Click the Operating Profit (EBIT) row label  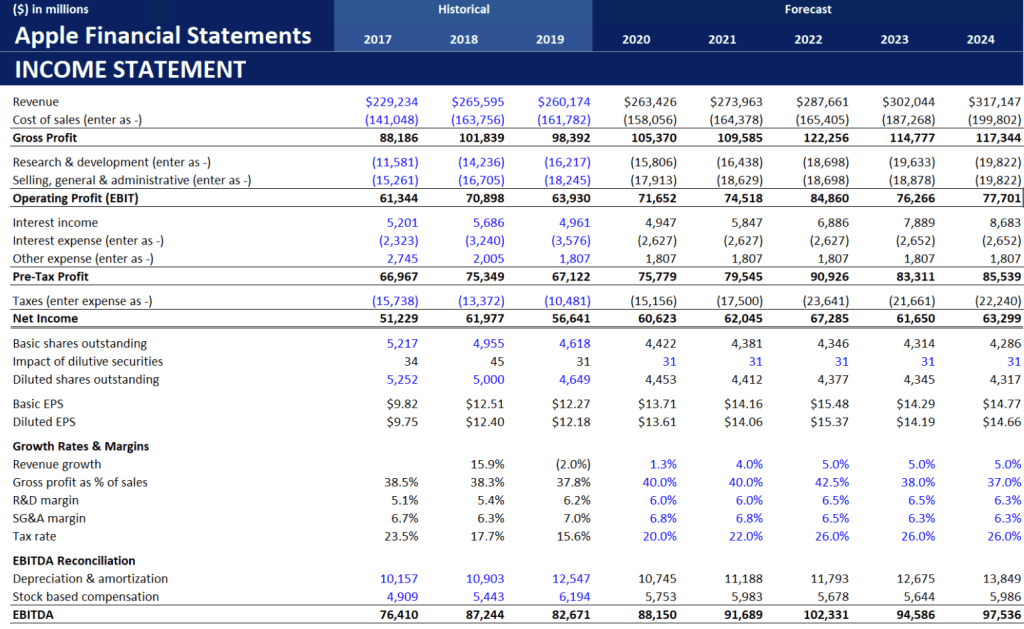tap(75, 199)
